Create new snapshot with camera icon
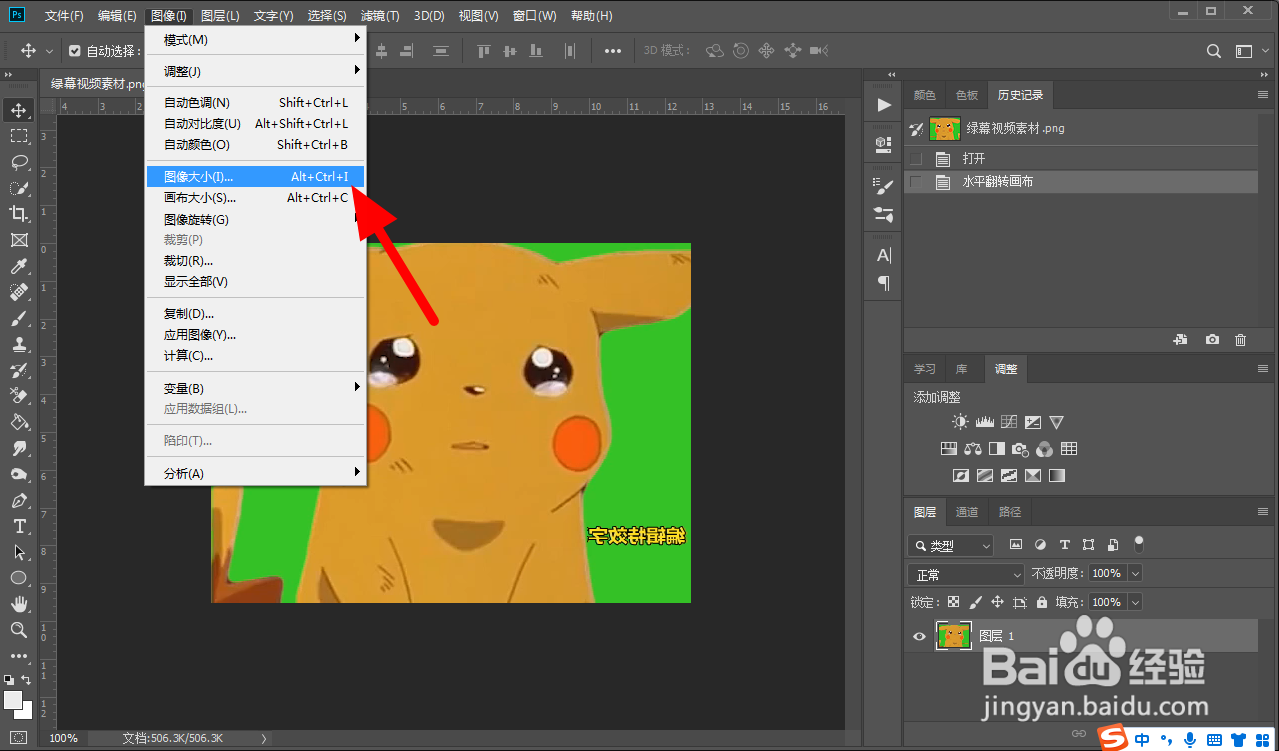Viewport: 1279px width, 751px height. coord(1212,340)
